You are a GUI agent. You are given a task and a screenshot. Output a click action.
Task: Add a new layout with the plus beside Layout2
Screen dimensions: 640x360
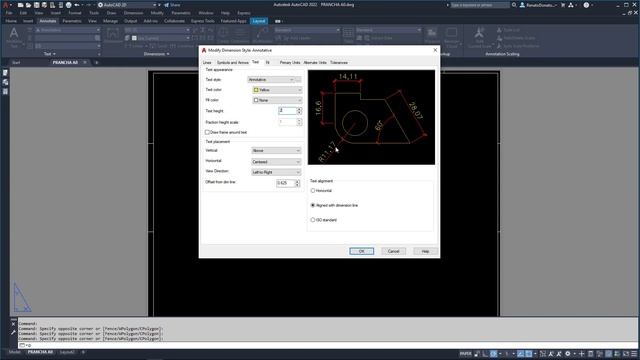click(83, 352)
